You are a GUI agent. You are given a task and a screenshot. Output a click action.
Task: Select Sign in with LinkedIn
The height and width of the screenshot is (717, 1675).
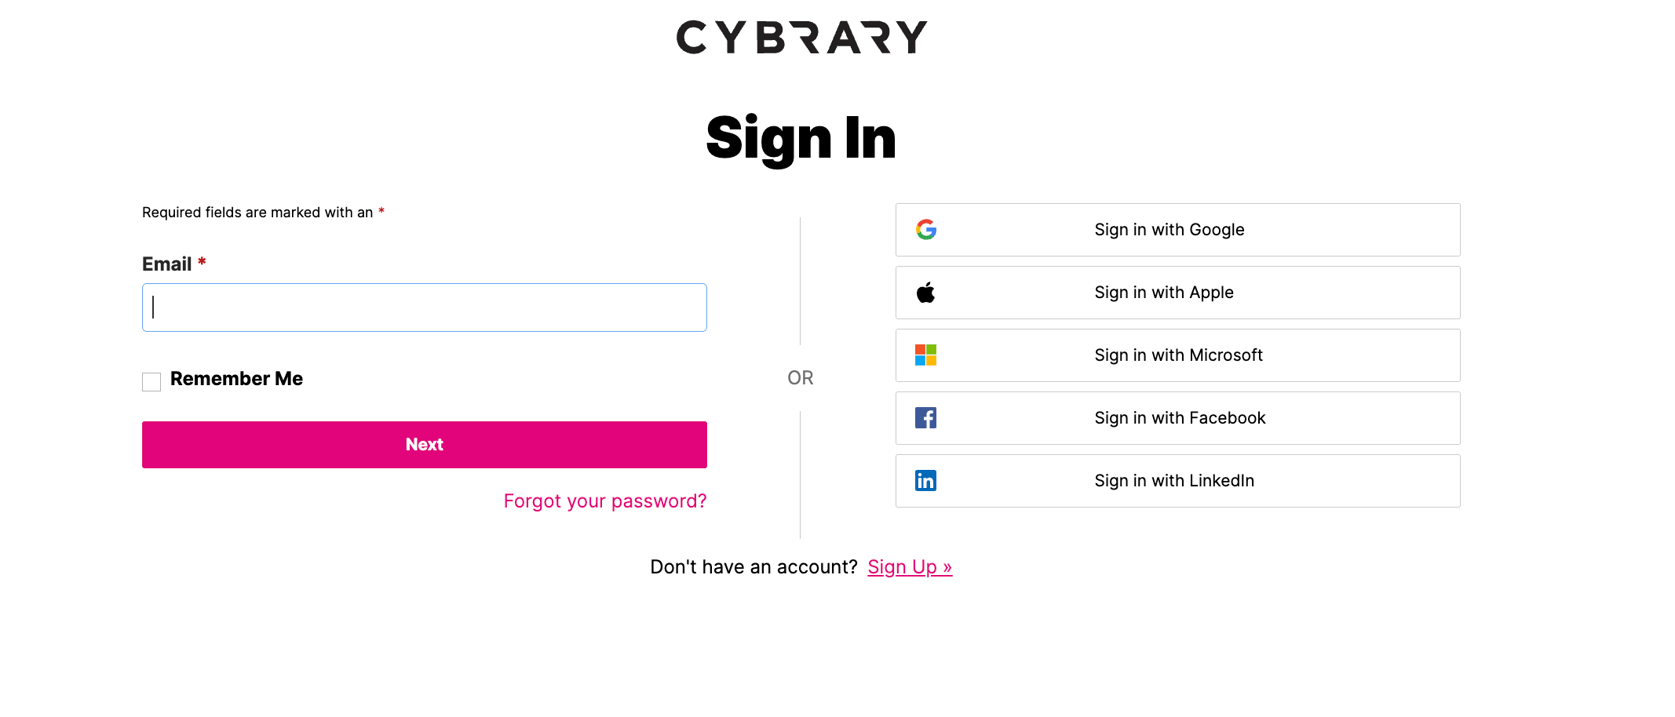coord(1177,480)
